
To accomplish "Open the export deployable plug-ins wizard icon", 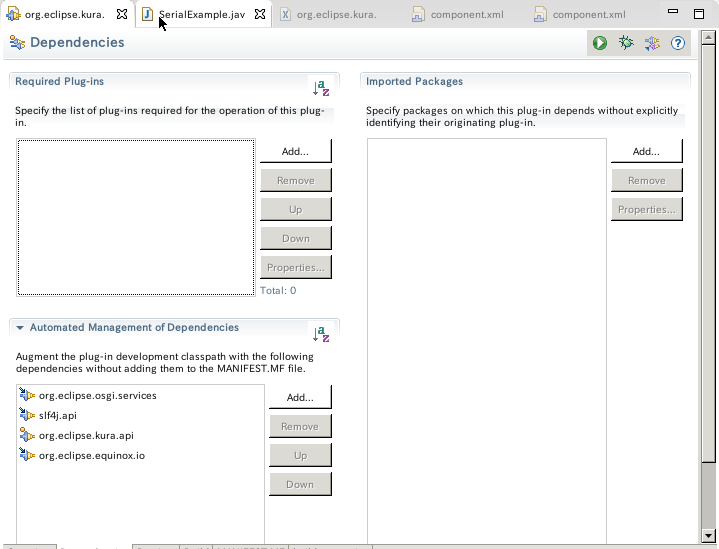I will [652, 43].
